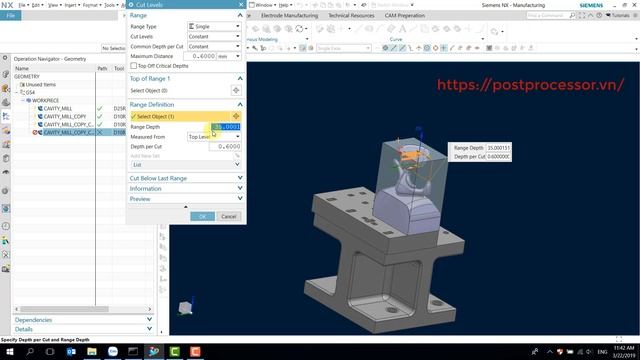Image resolution: width=640 pixels, height=360 pixels.
Task: Open Windows Start menu
Action: (9, 351)
